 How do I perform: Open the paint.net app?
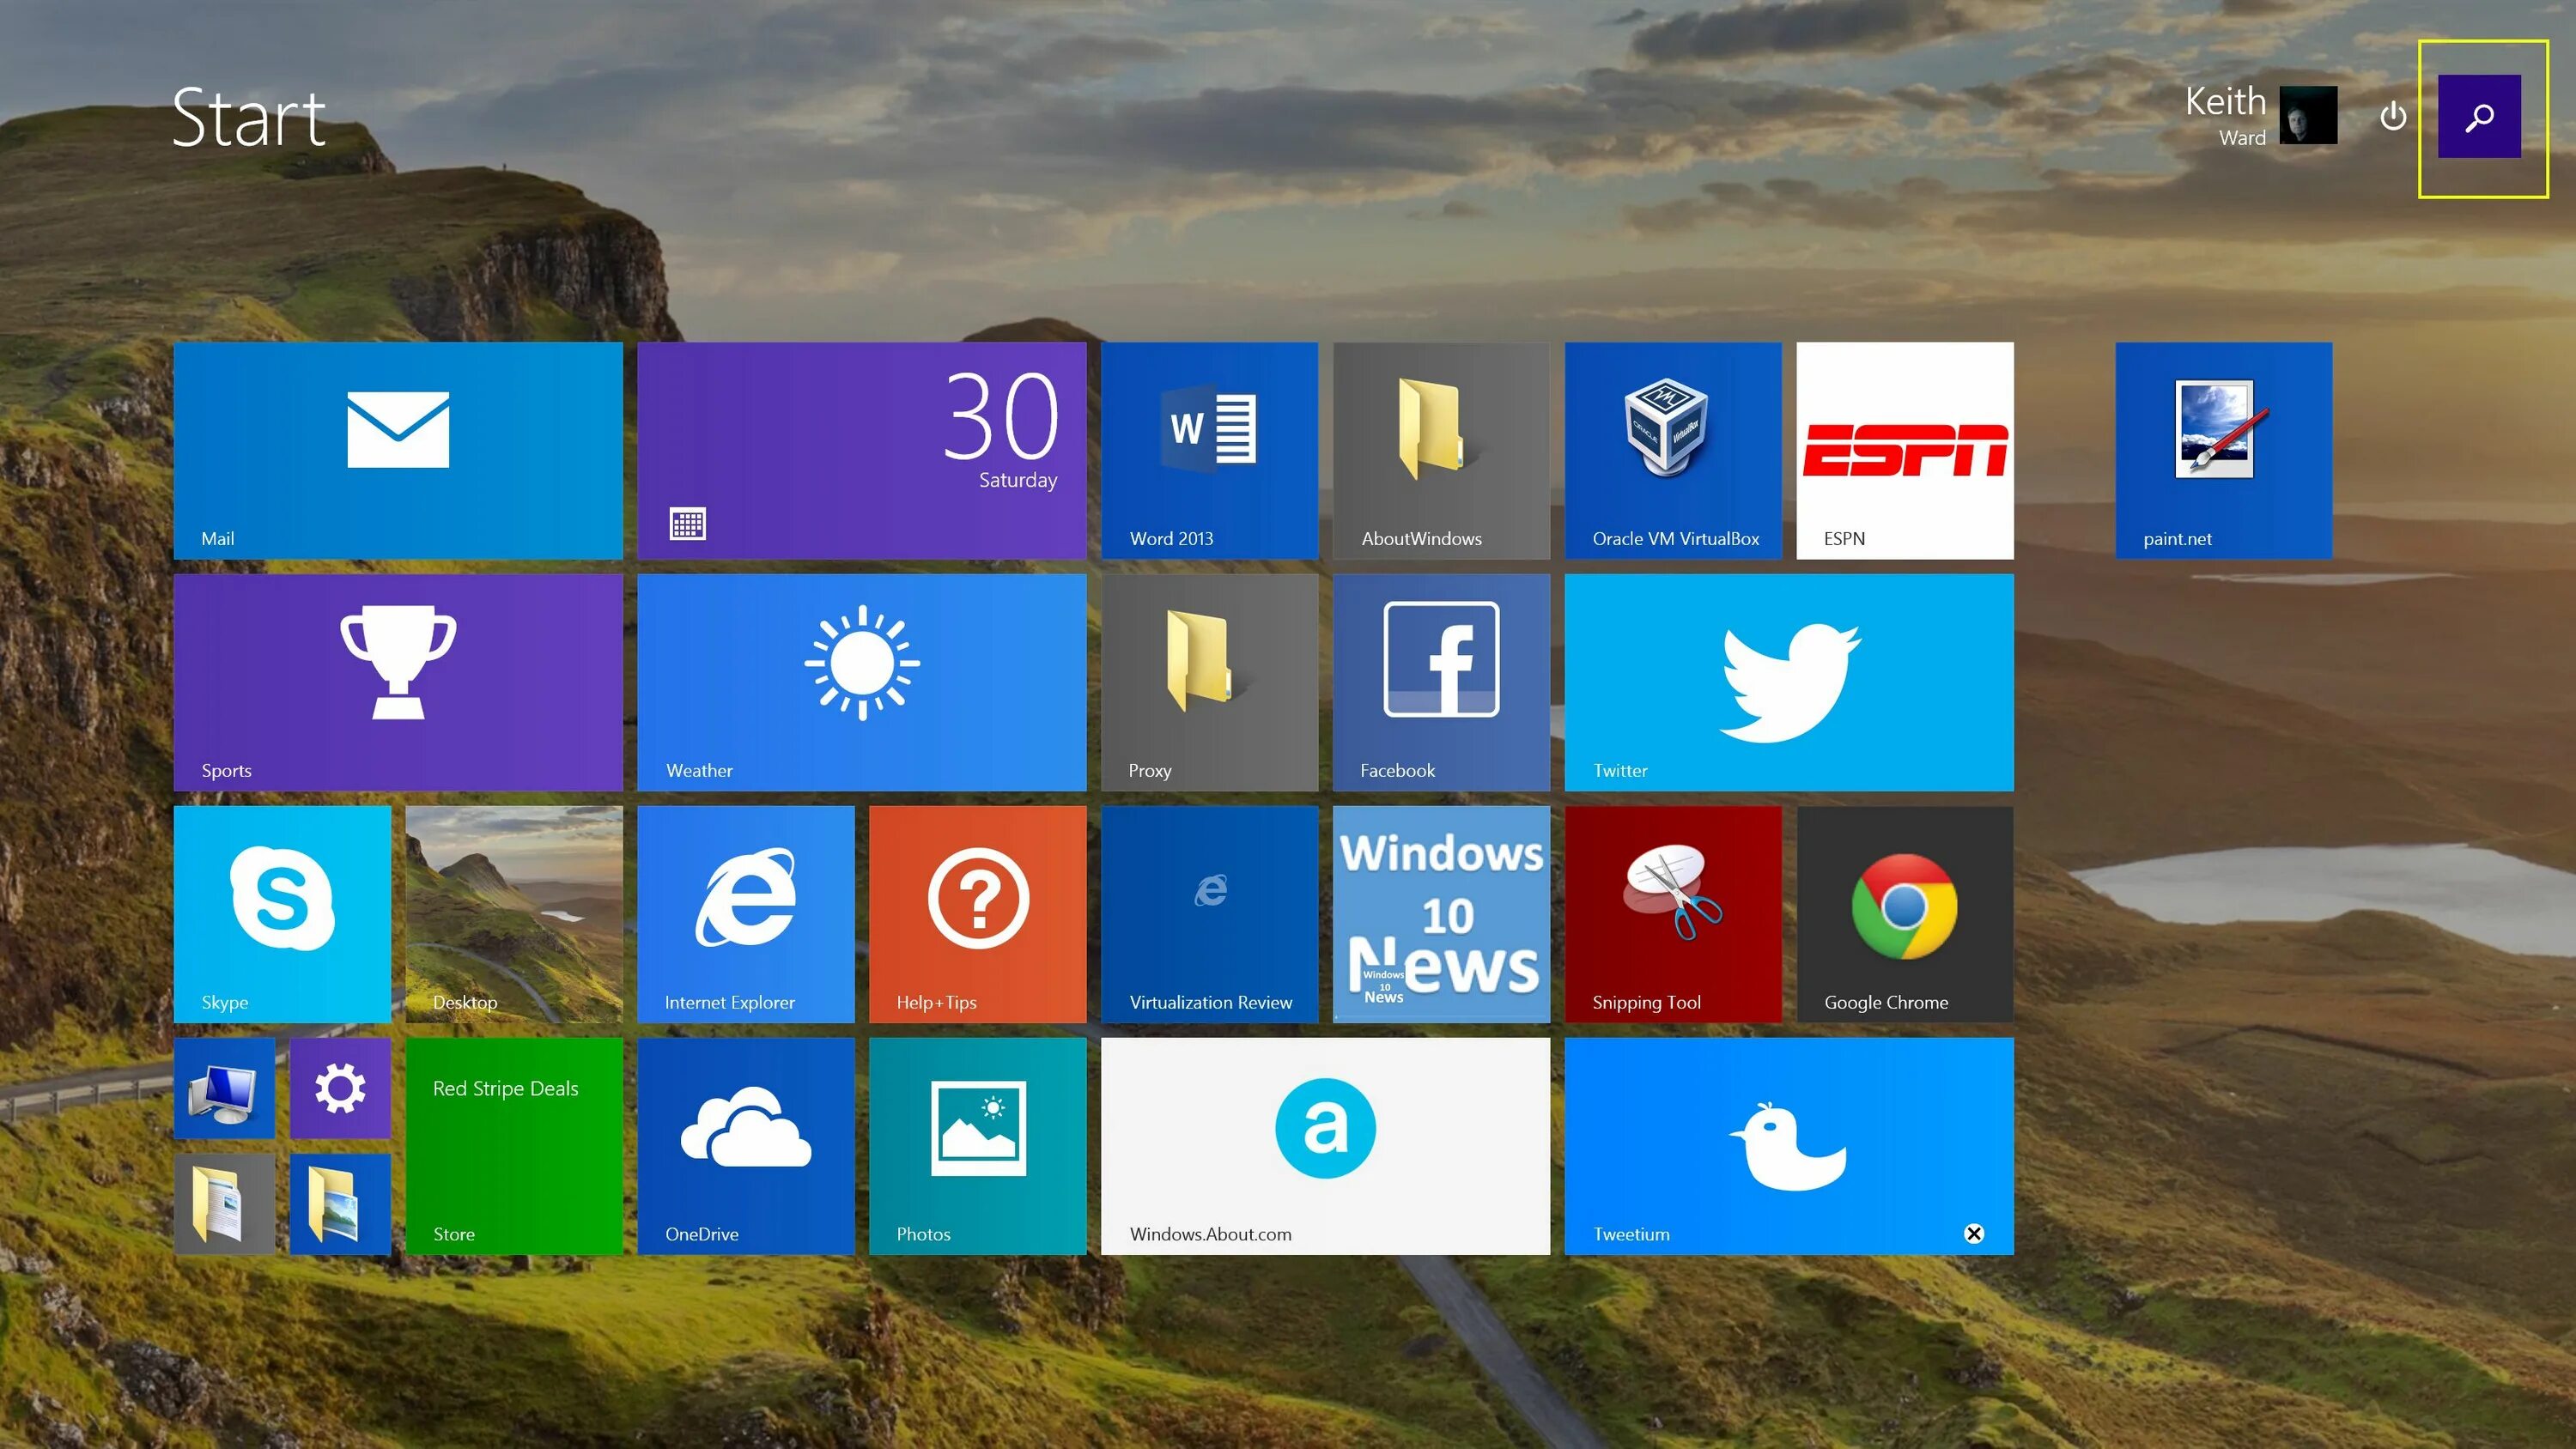tap(2223, 450)
